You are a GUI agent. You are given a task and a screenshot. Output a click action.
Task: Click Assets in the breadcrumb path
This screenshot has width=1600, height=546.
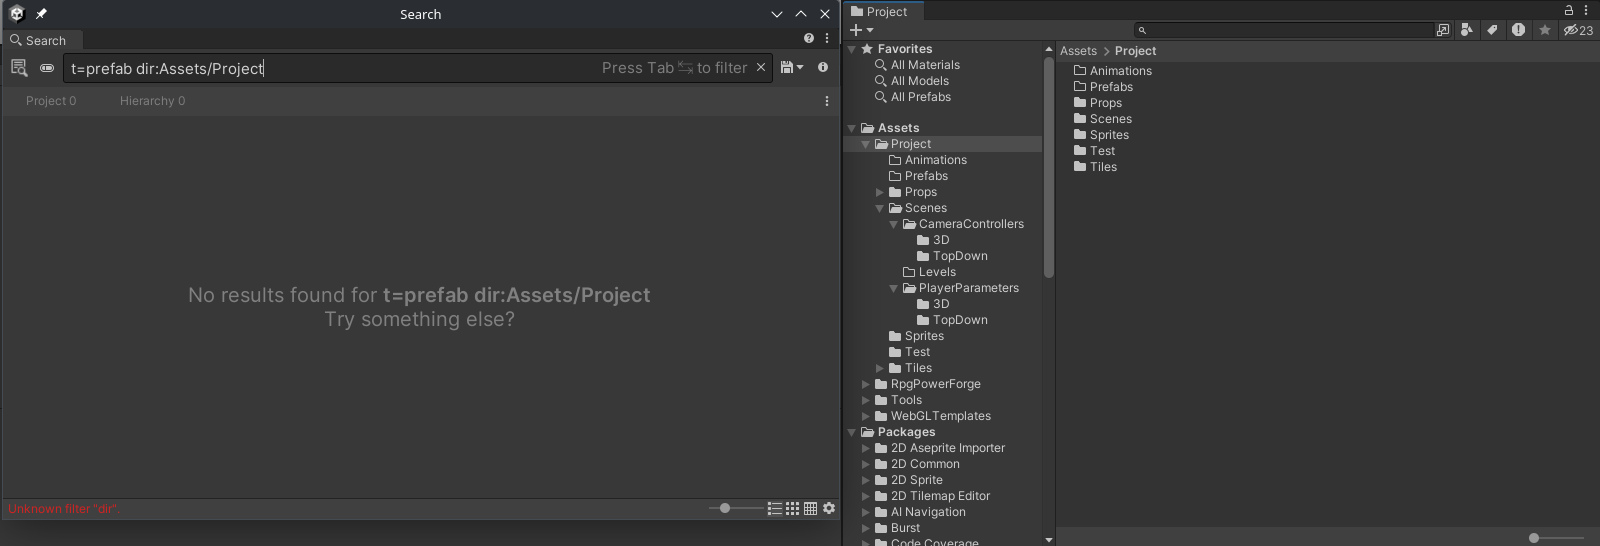pyautogui.click(x=1078, y=51)
